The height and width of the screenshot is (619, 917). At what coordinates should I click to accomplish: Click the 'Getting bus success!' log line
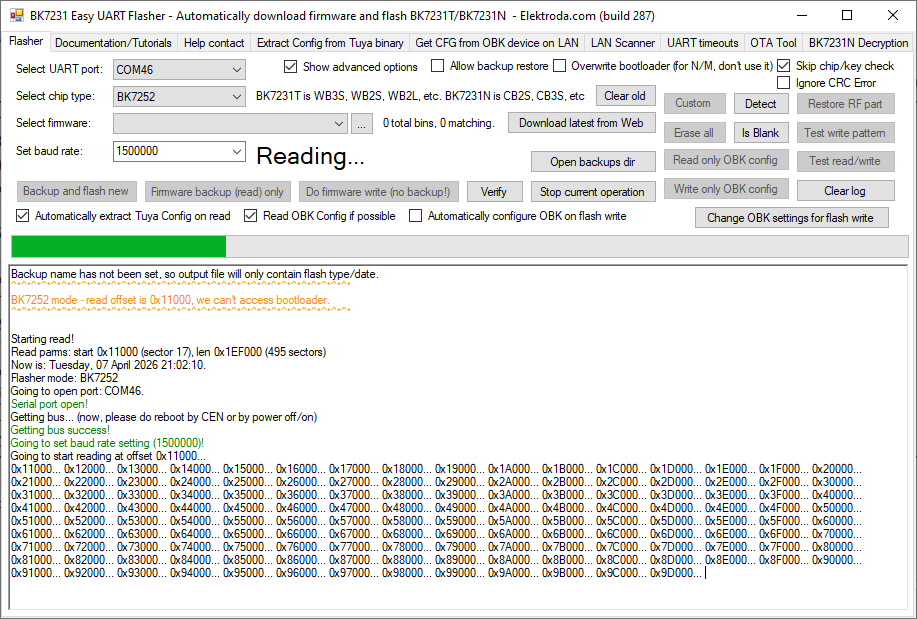pos(60,430)
